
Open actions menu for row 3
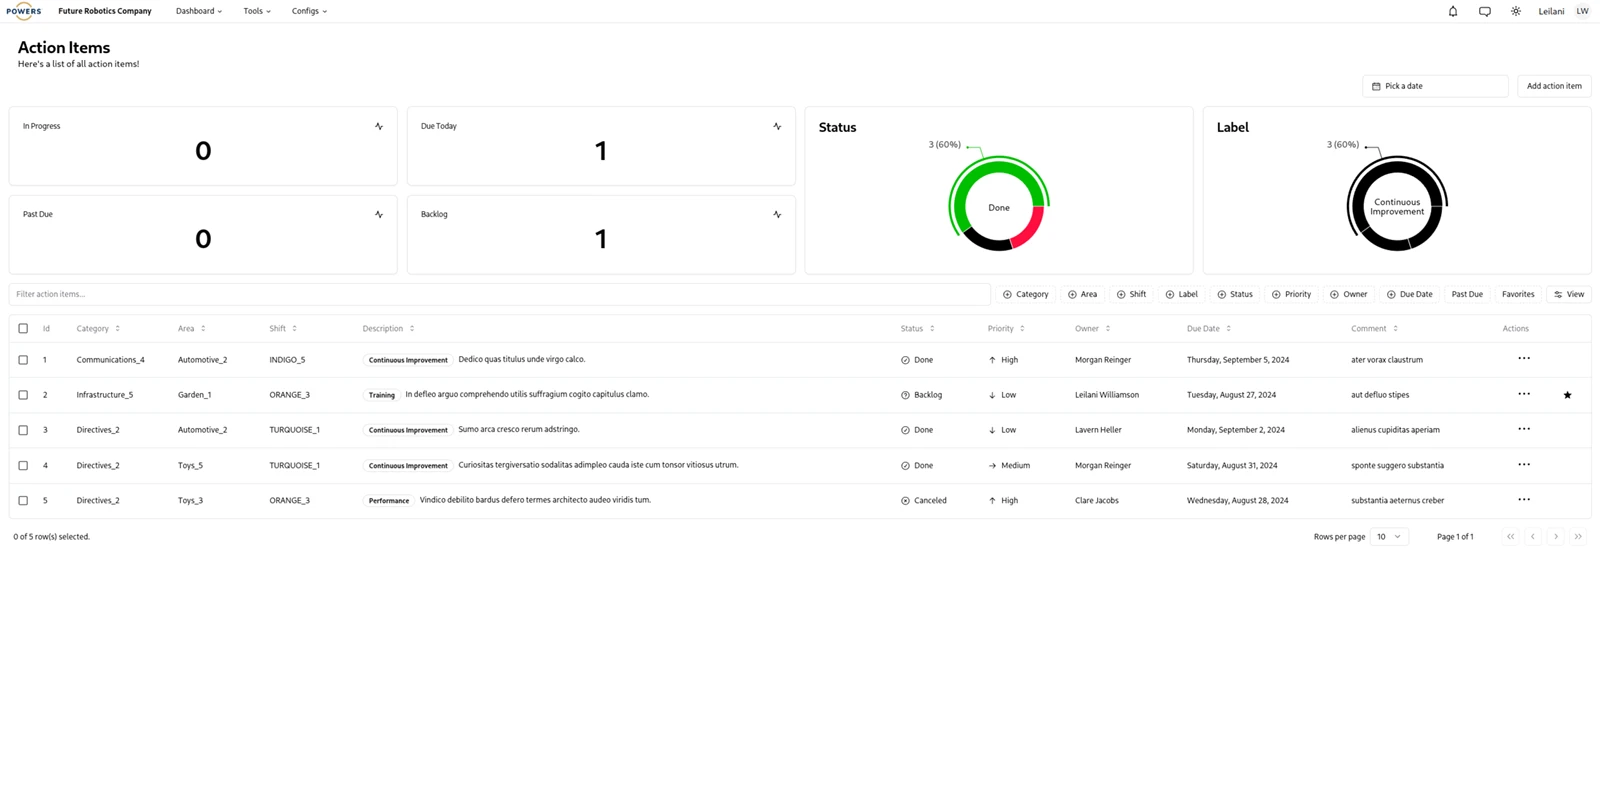(1524, 429)
